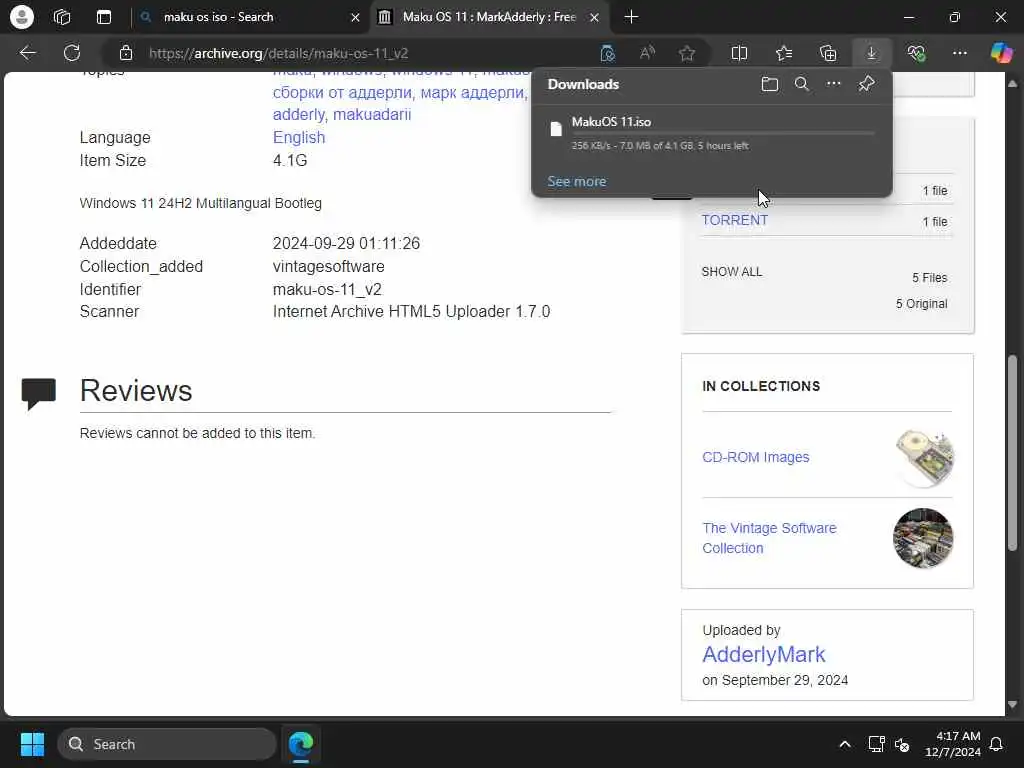Open uploader AdderlyMark profile

[763, 654]
